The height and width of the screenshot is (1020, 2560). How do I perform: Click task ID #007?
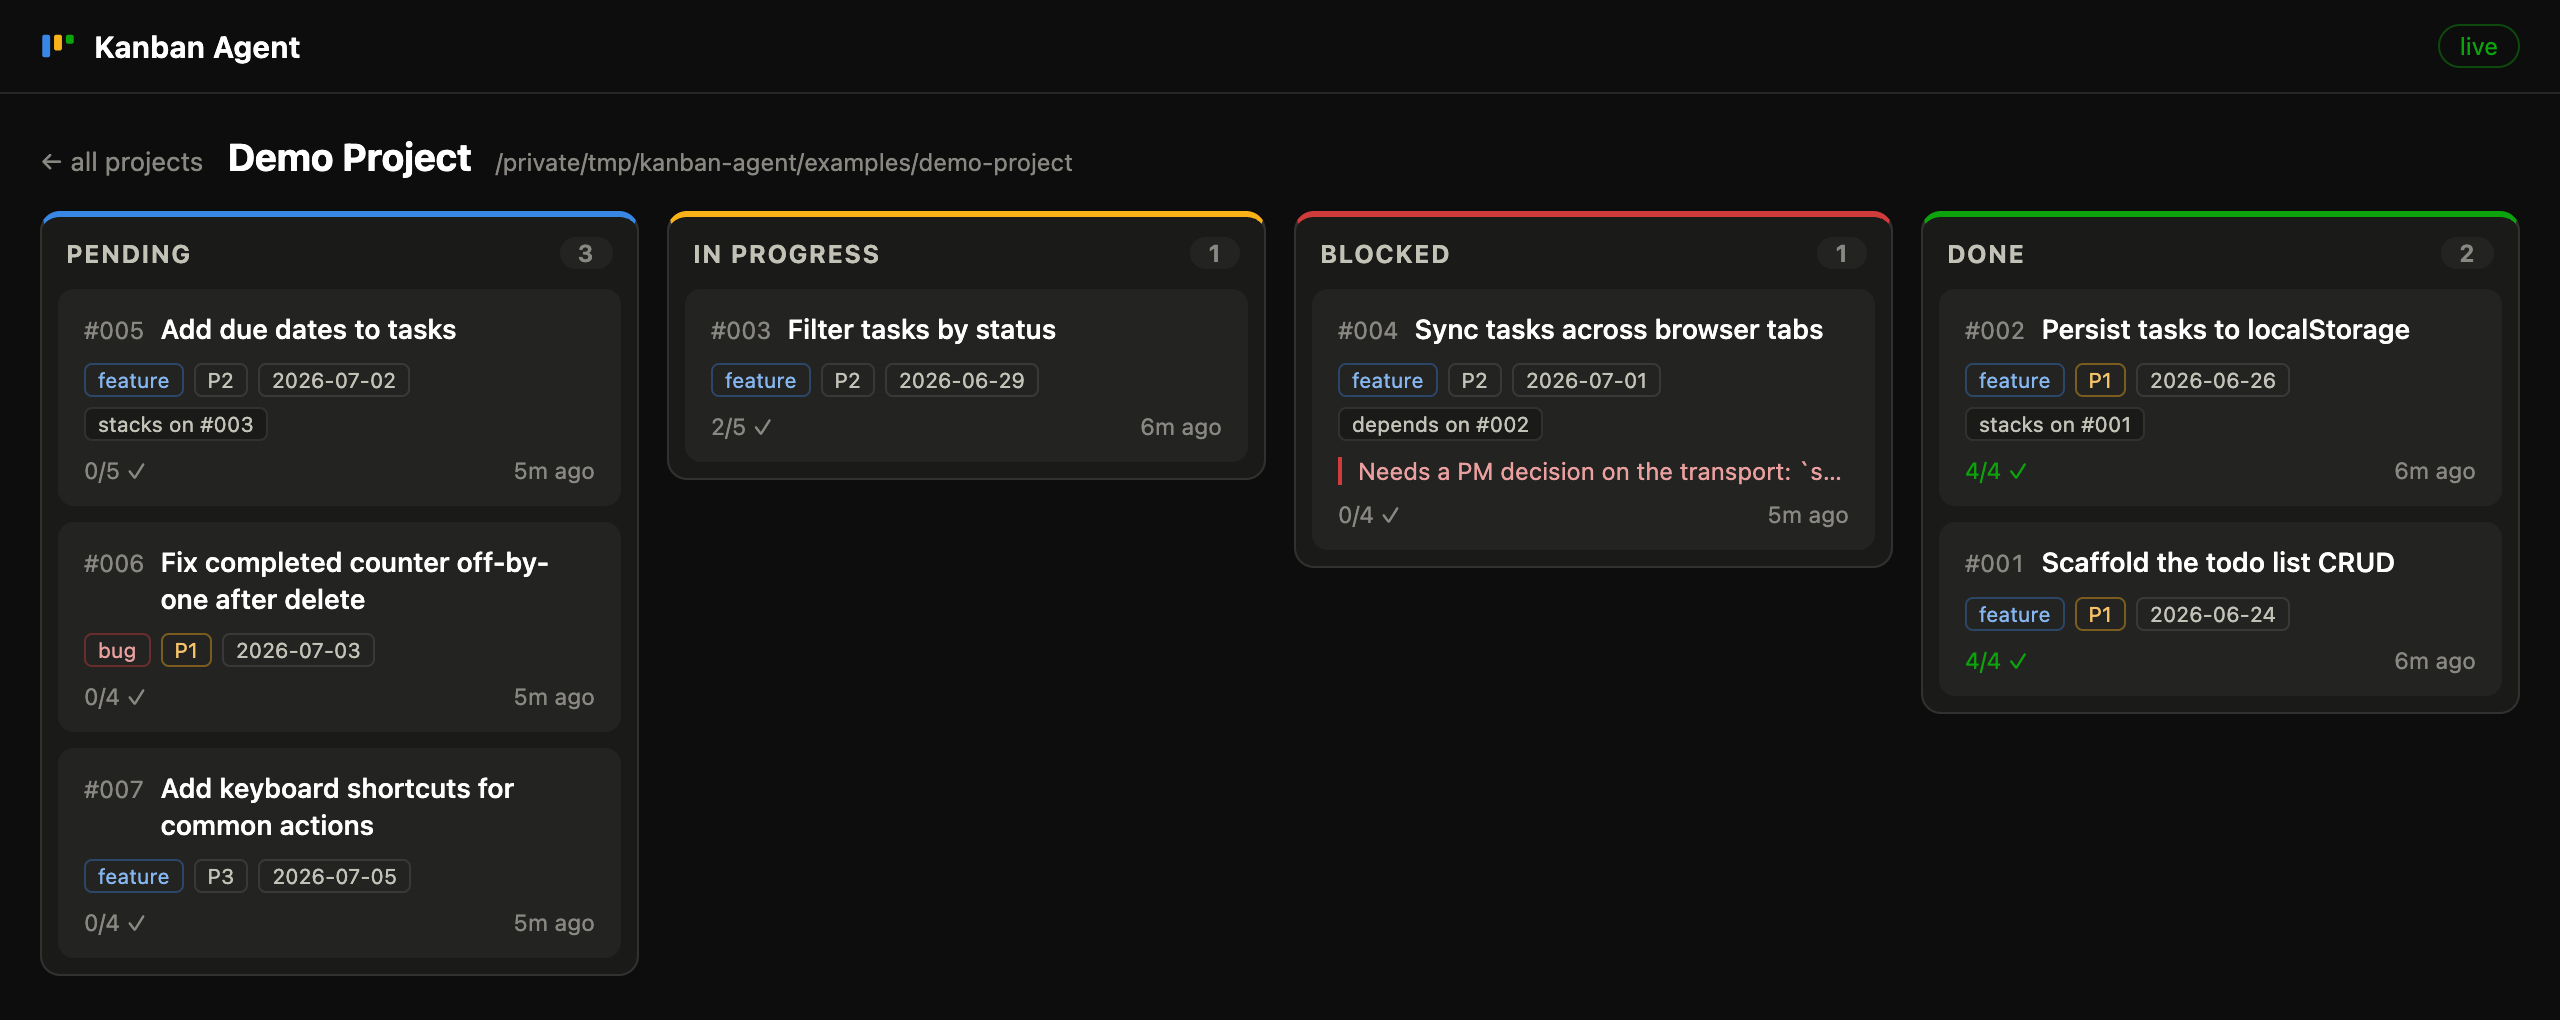(x=114, y=790)
